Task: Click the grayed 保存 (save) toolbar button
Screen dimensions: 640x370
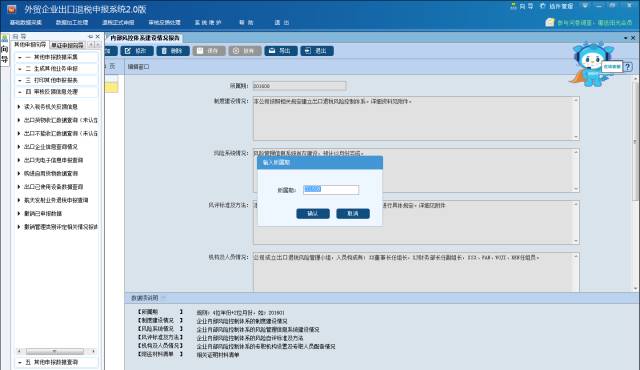Action: click(x=209, y=51)
